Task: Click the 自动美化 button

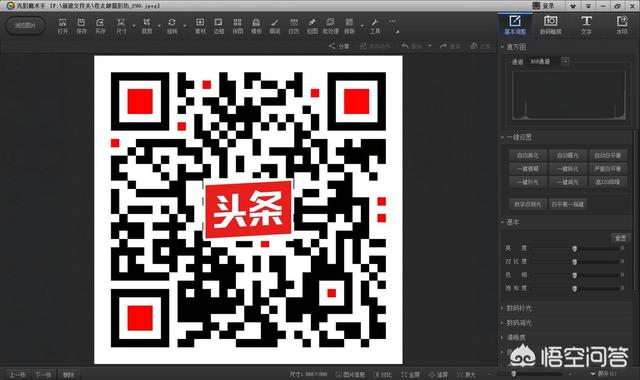Action: 528,156
